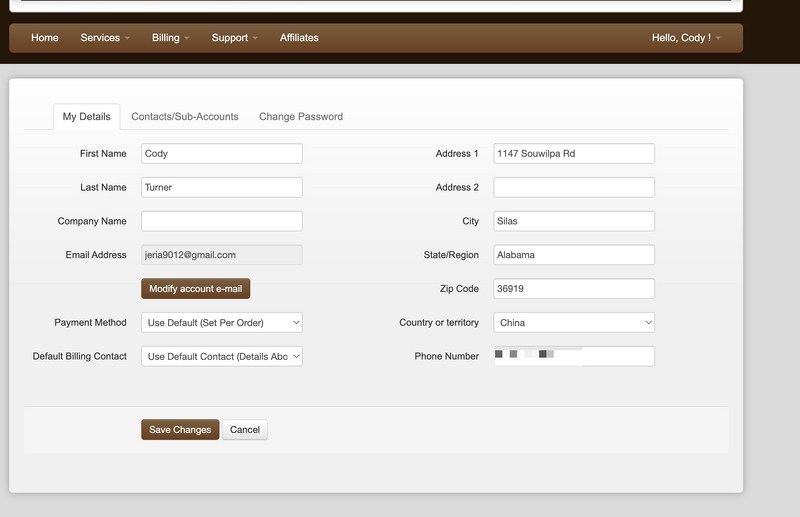The image size is (800, 517).
Task: Go to the Affiliates page
Action: point(299,38)
